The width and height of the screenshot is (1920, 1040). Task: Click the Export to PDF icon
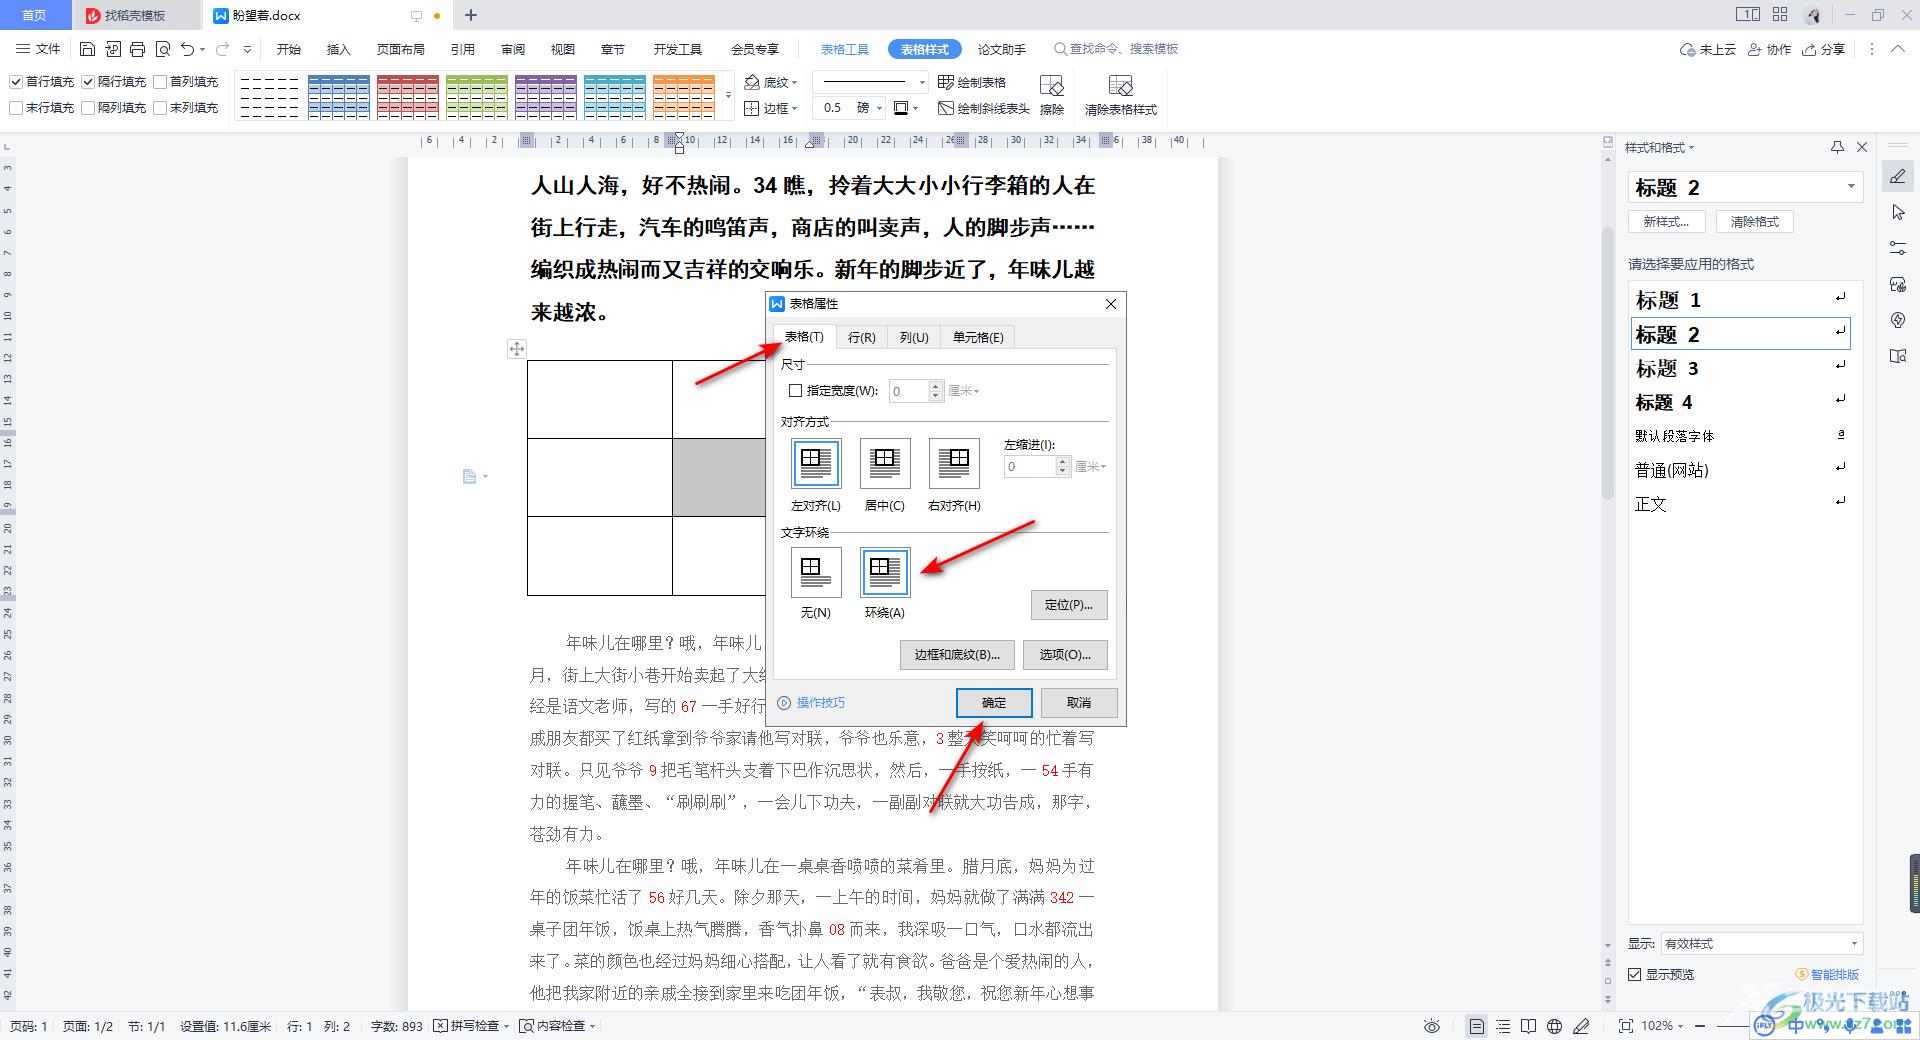pos(112,49)
